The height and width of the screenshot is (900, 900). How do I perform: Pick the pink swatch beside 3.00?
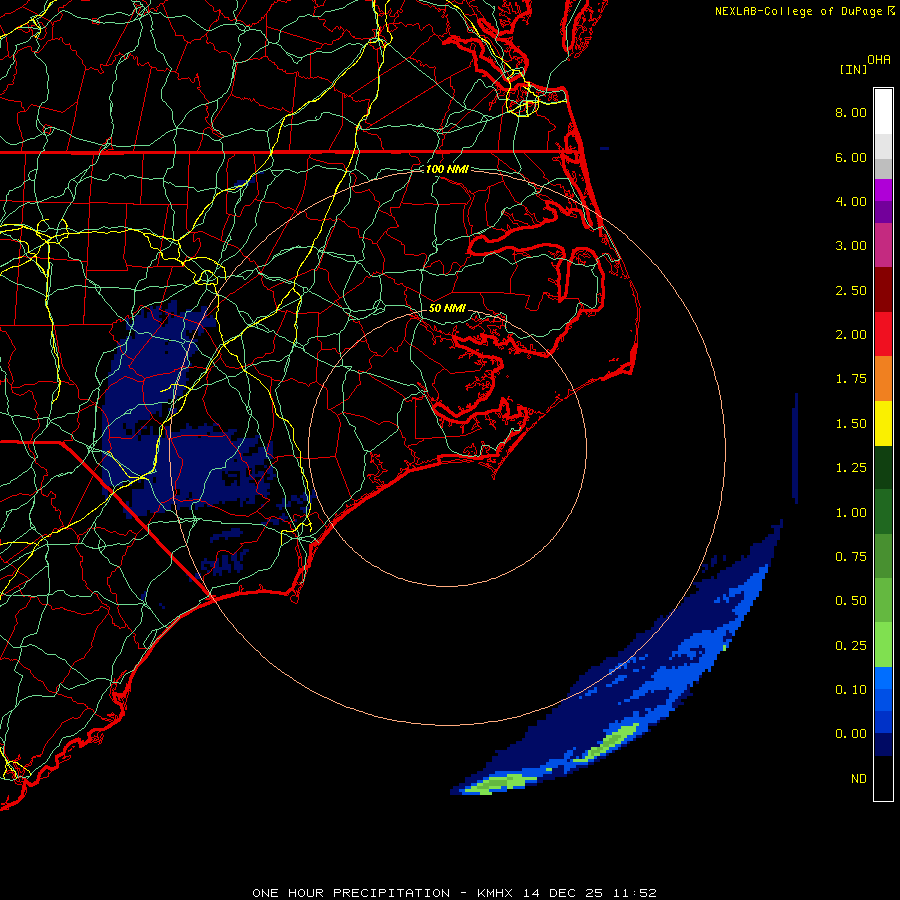tap(883, 245)
